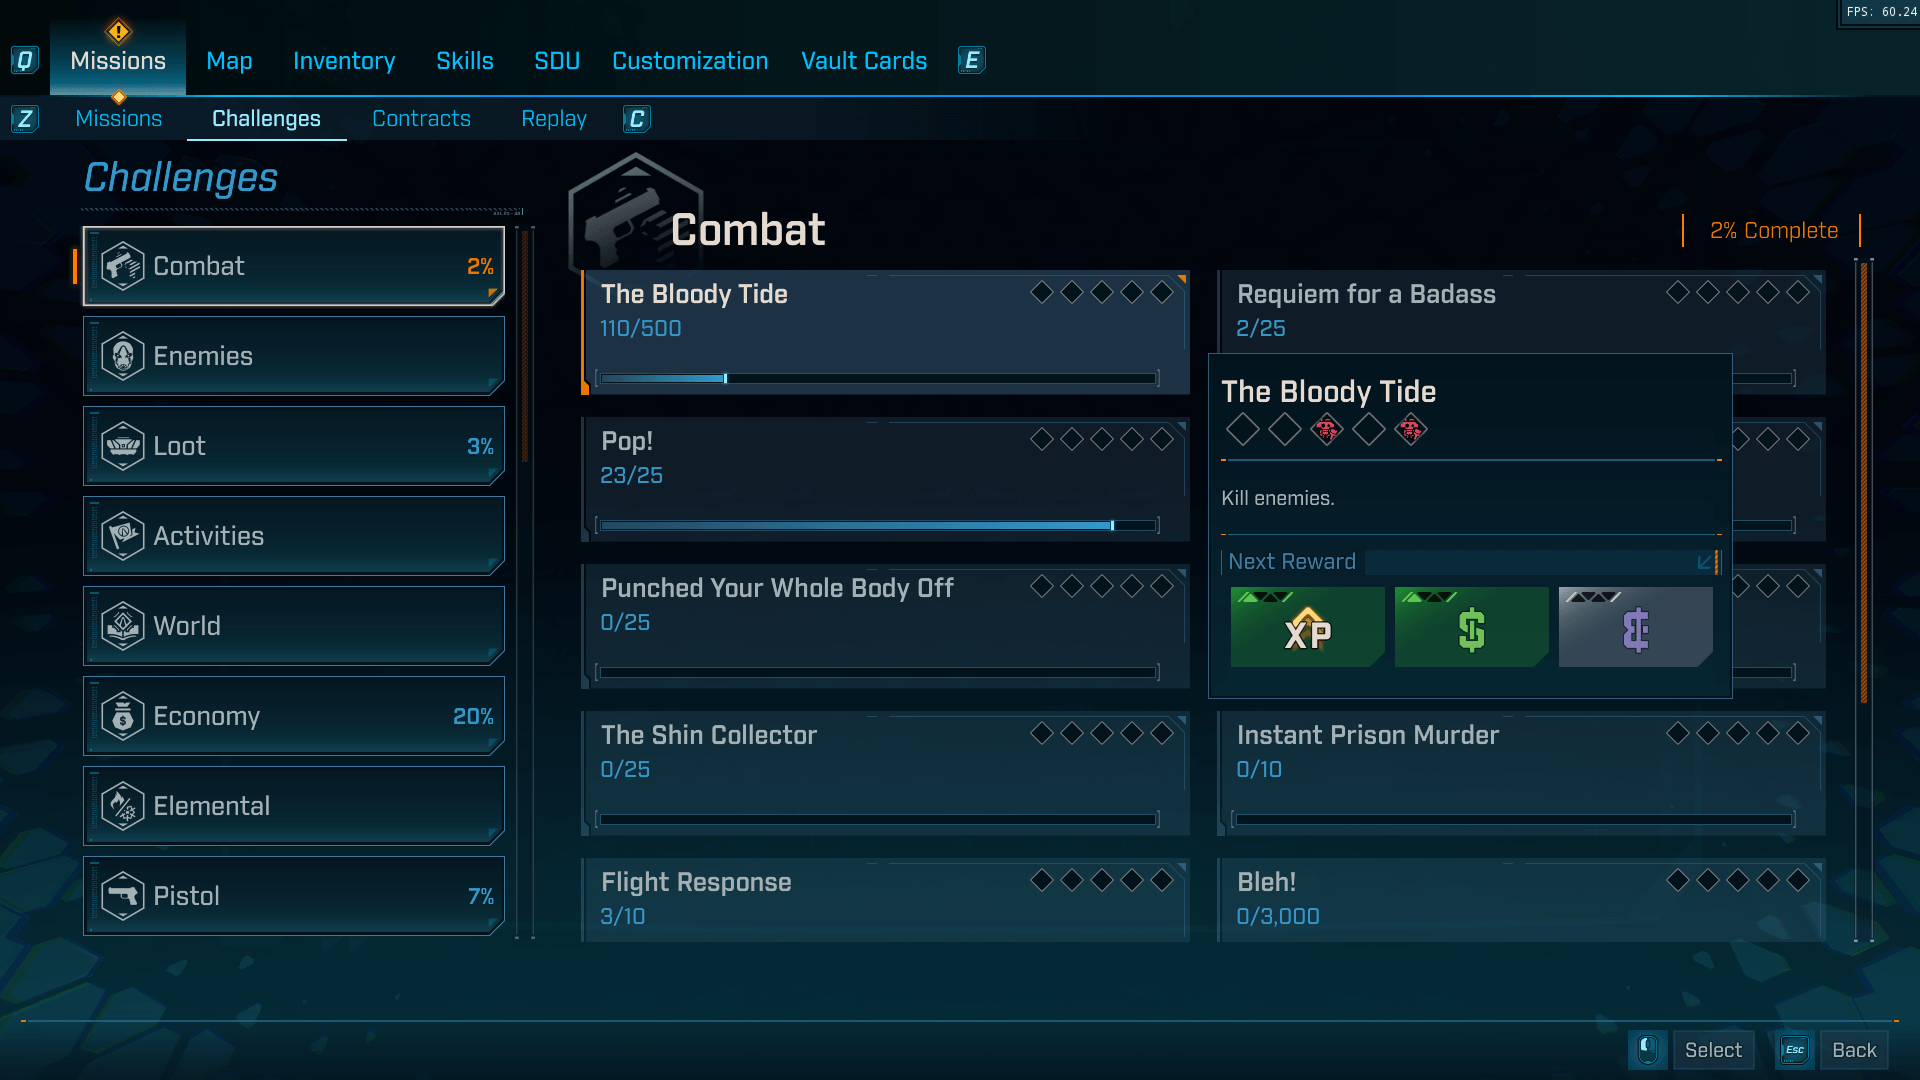The width and height of the screenshot is (1920, 1080).
Task: Click the C key prompt icon
Action: pos(637,119)
